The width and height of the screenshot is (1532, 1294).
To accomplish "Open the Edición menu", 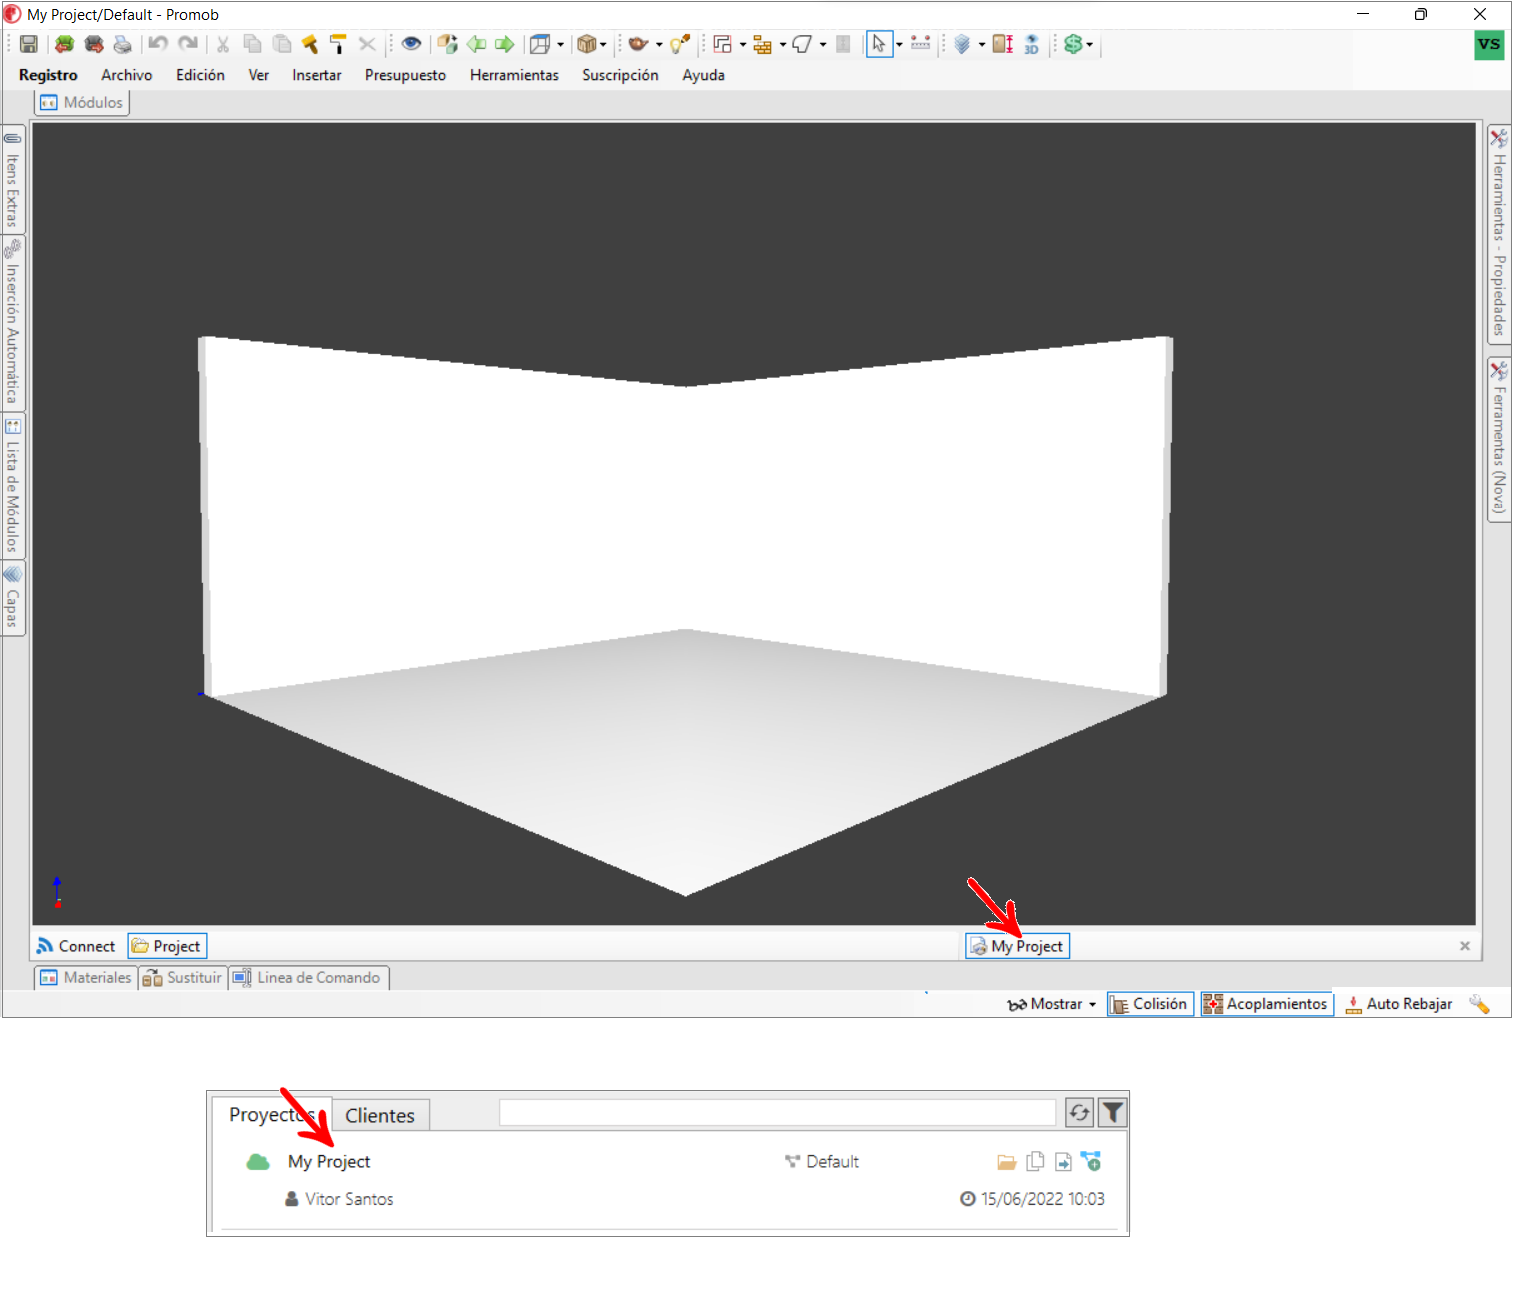I will tap(200, 75).
